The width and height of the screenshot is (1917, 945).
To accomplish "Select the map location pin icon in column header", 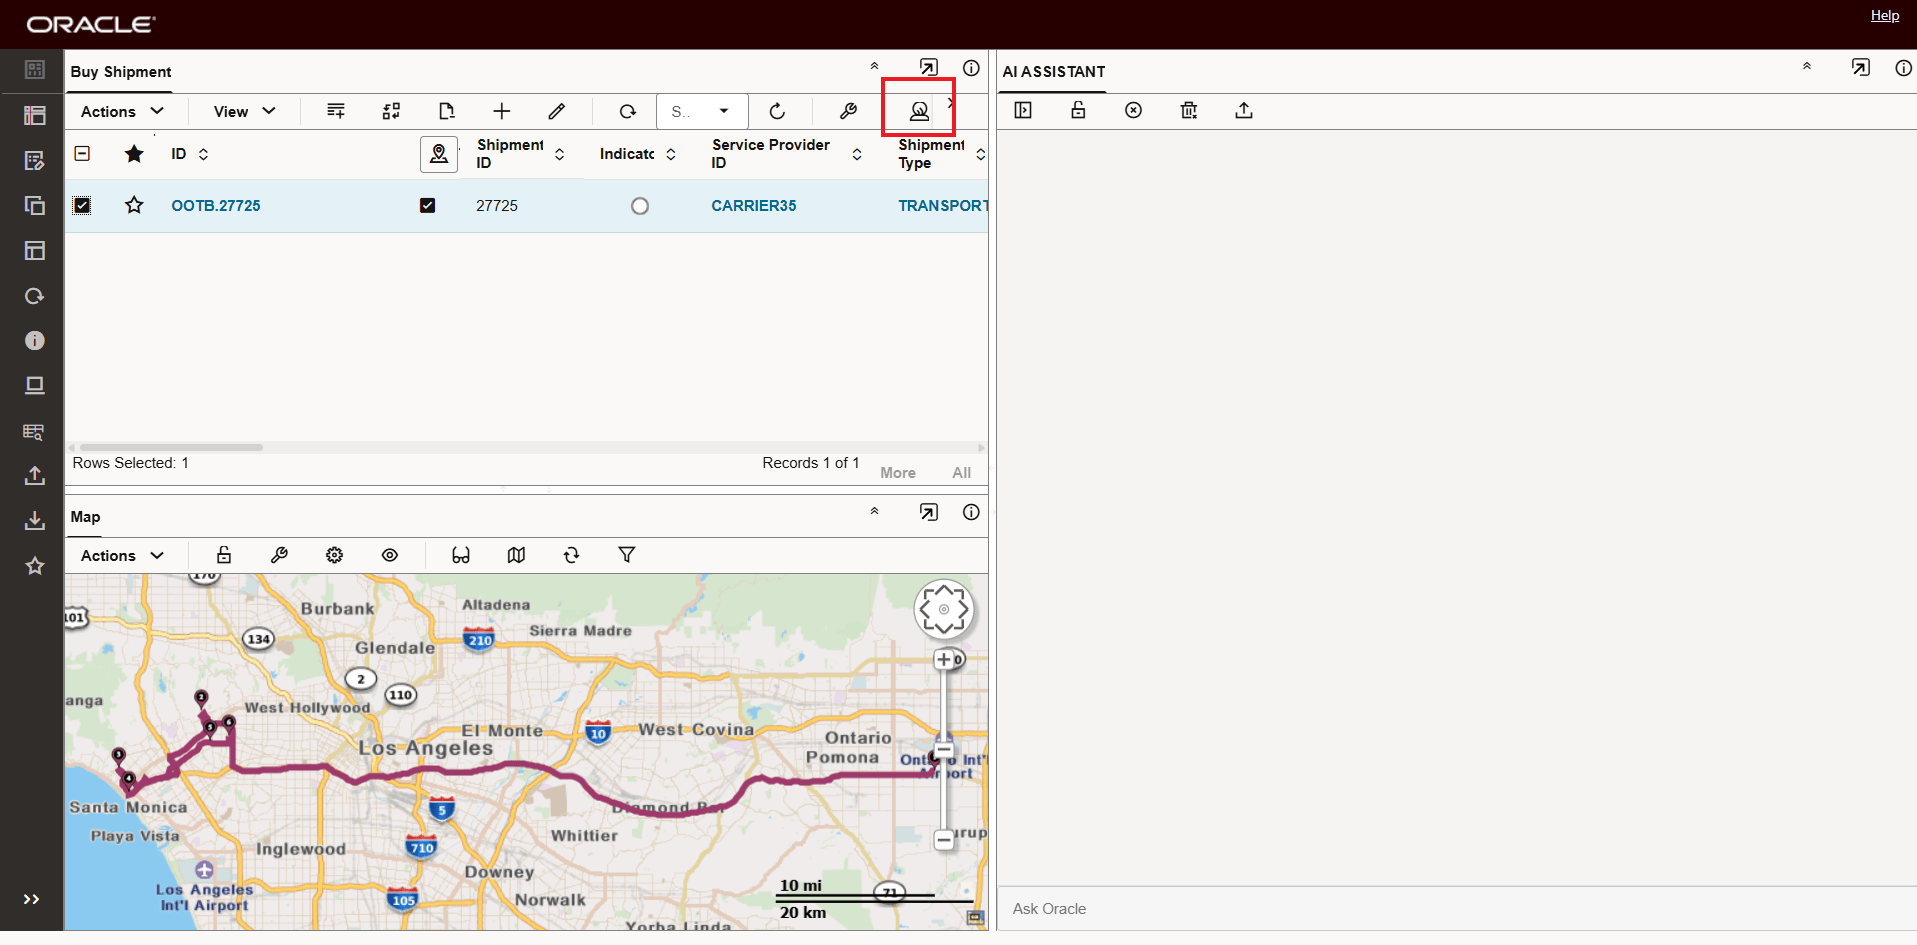I will click(439, 154).
